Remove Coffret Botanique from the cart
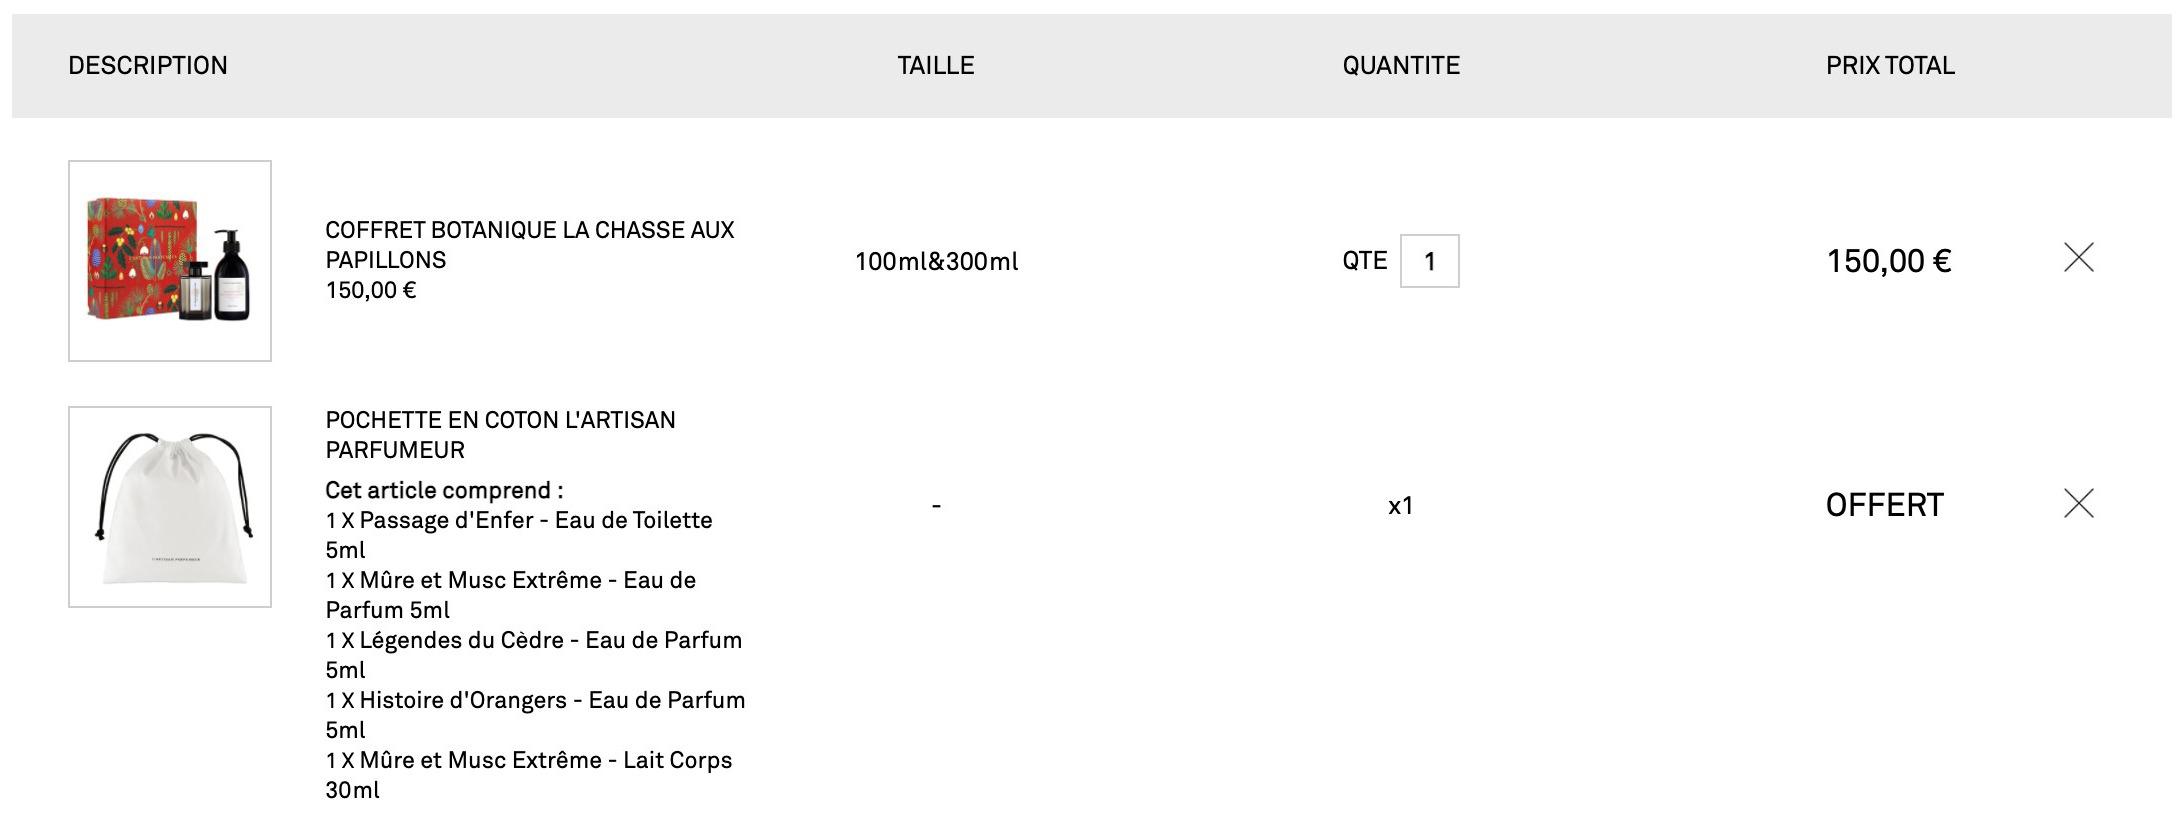This screenshot has height=838, width=2182. [x=2078, y=258]
